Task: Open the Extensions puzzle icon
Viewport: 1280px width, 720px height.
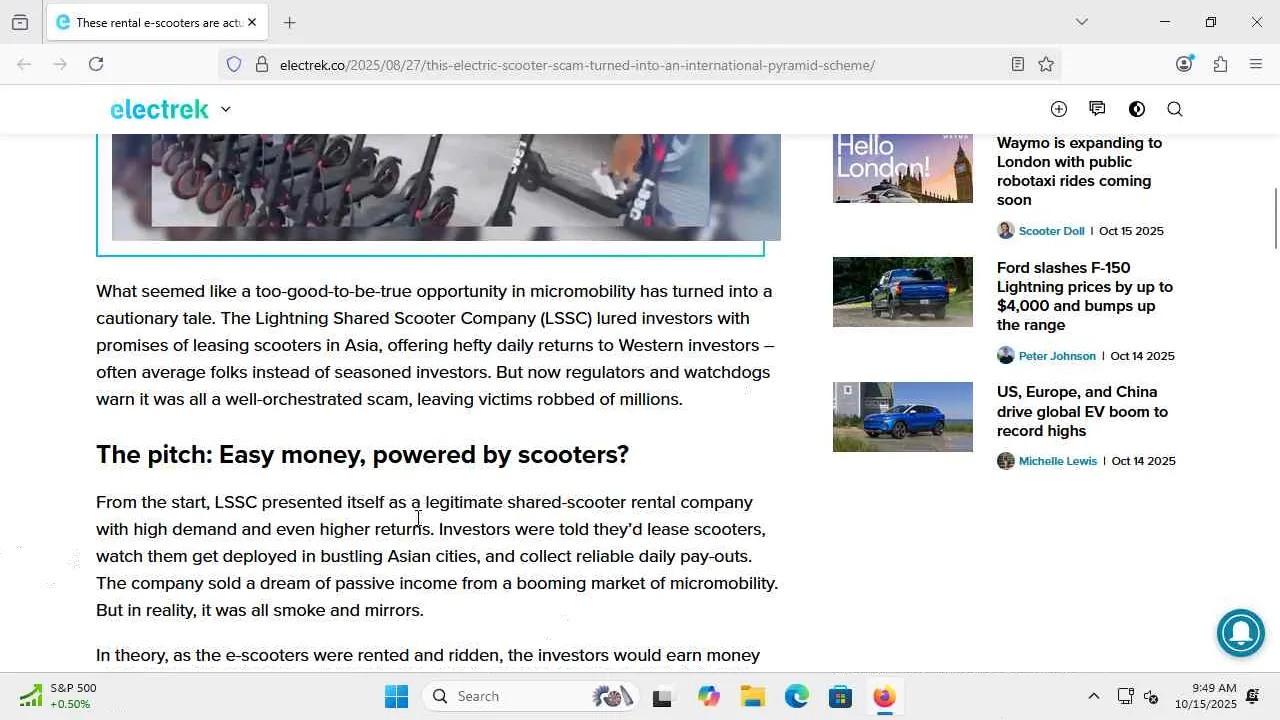Action: pos(1220,64)
